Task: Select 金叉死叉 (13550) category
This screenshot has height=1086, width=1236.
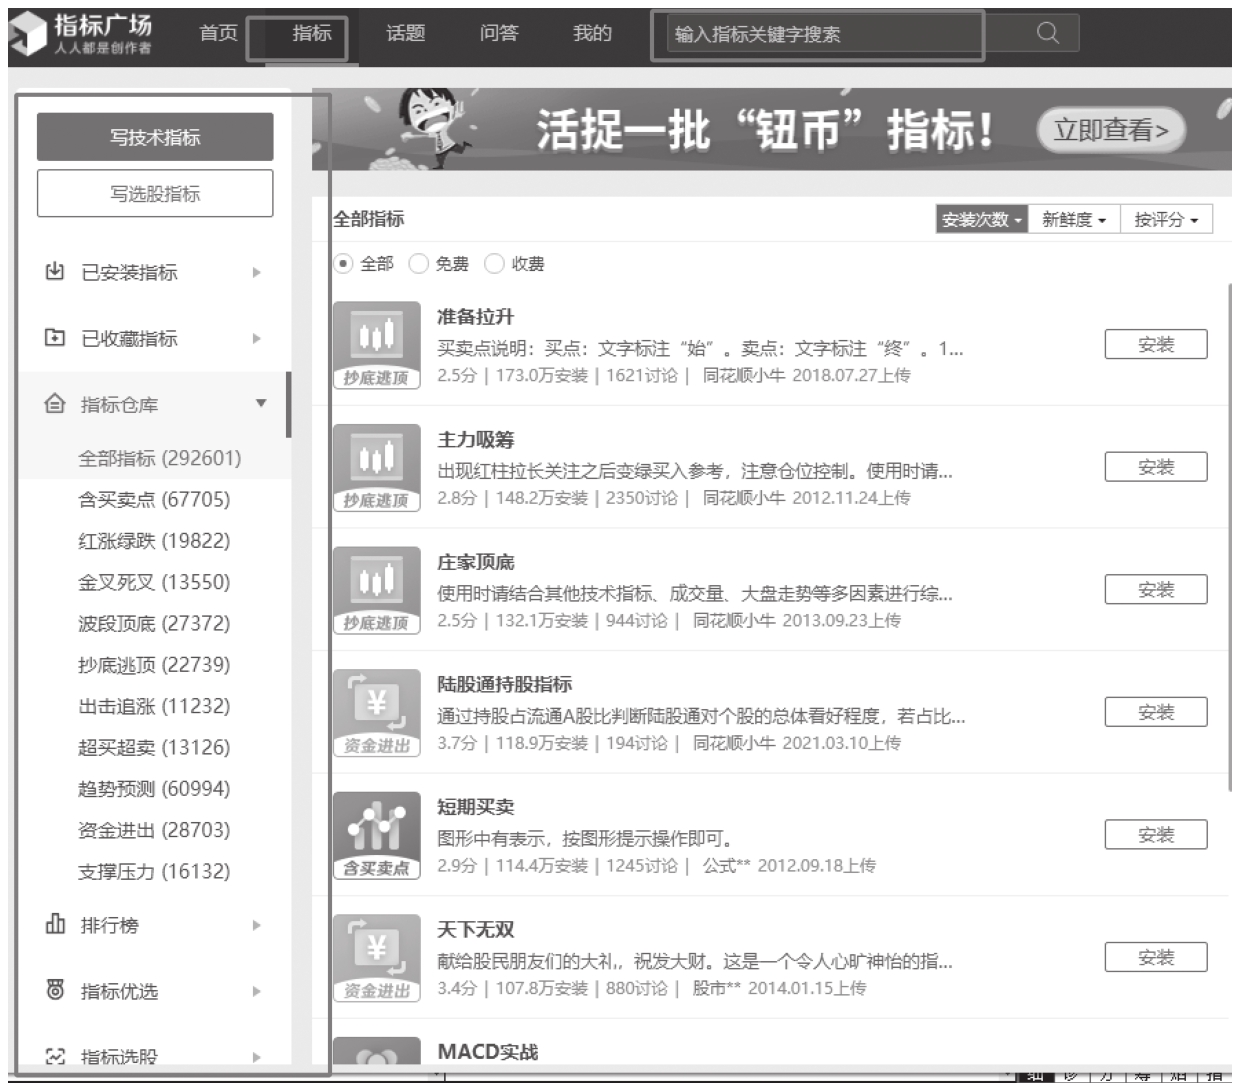Action: tap(154, 582)
